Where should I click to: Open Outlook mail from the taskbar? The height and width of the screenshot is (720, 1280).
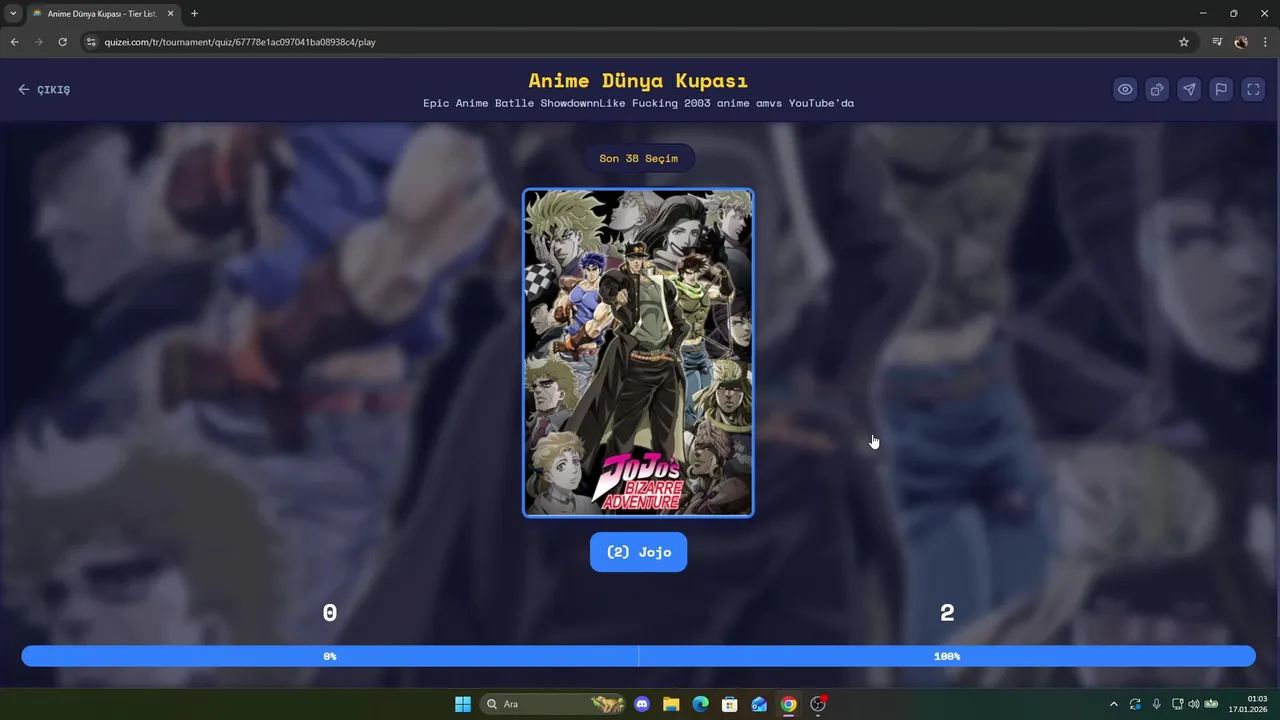[759, 704]
